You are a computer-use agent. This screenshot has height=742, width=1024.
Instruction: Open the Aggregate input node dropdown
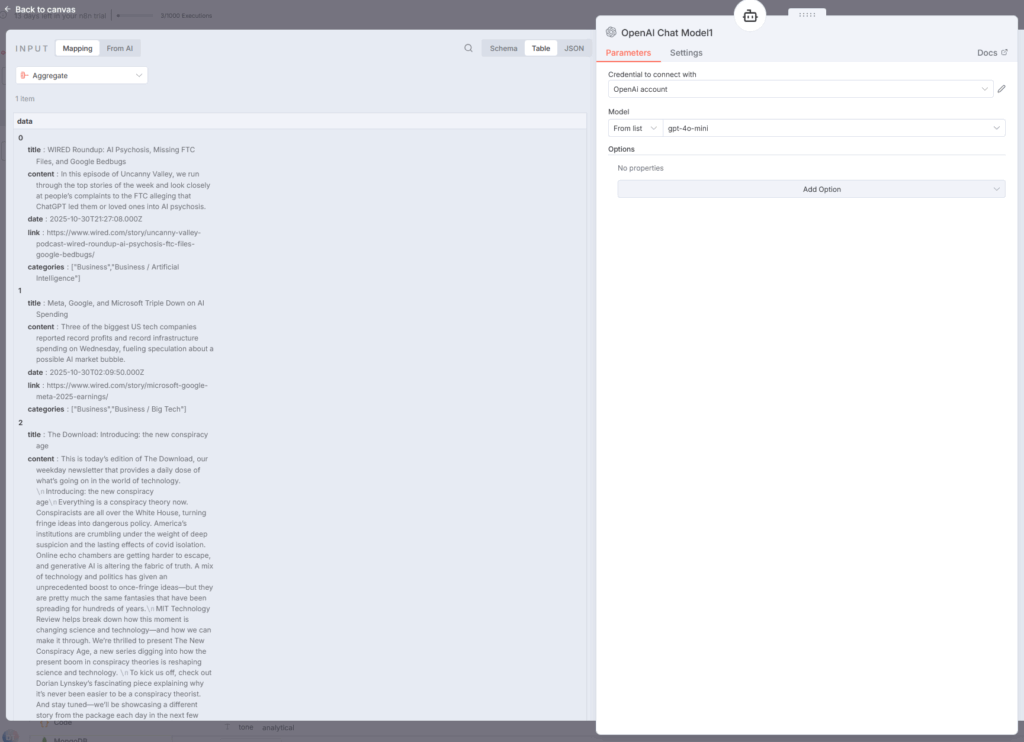82,75
